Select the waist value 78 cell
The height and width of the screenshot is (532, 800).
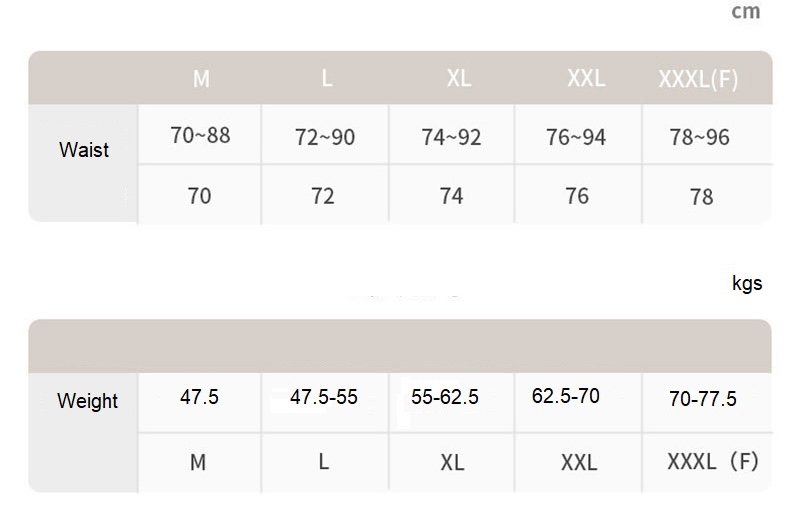[702, 197]
